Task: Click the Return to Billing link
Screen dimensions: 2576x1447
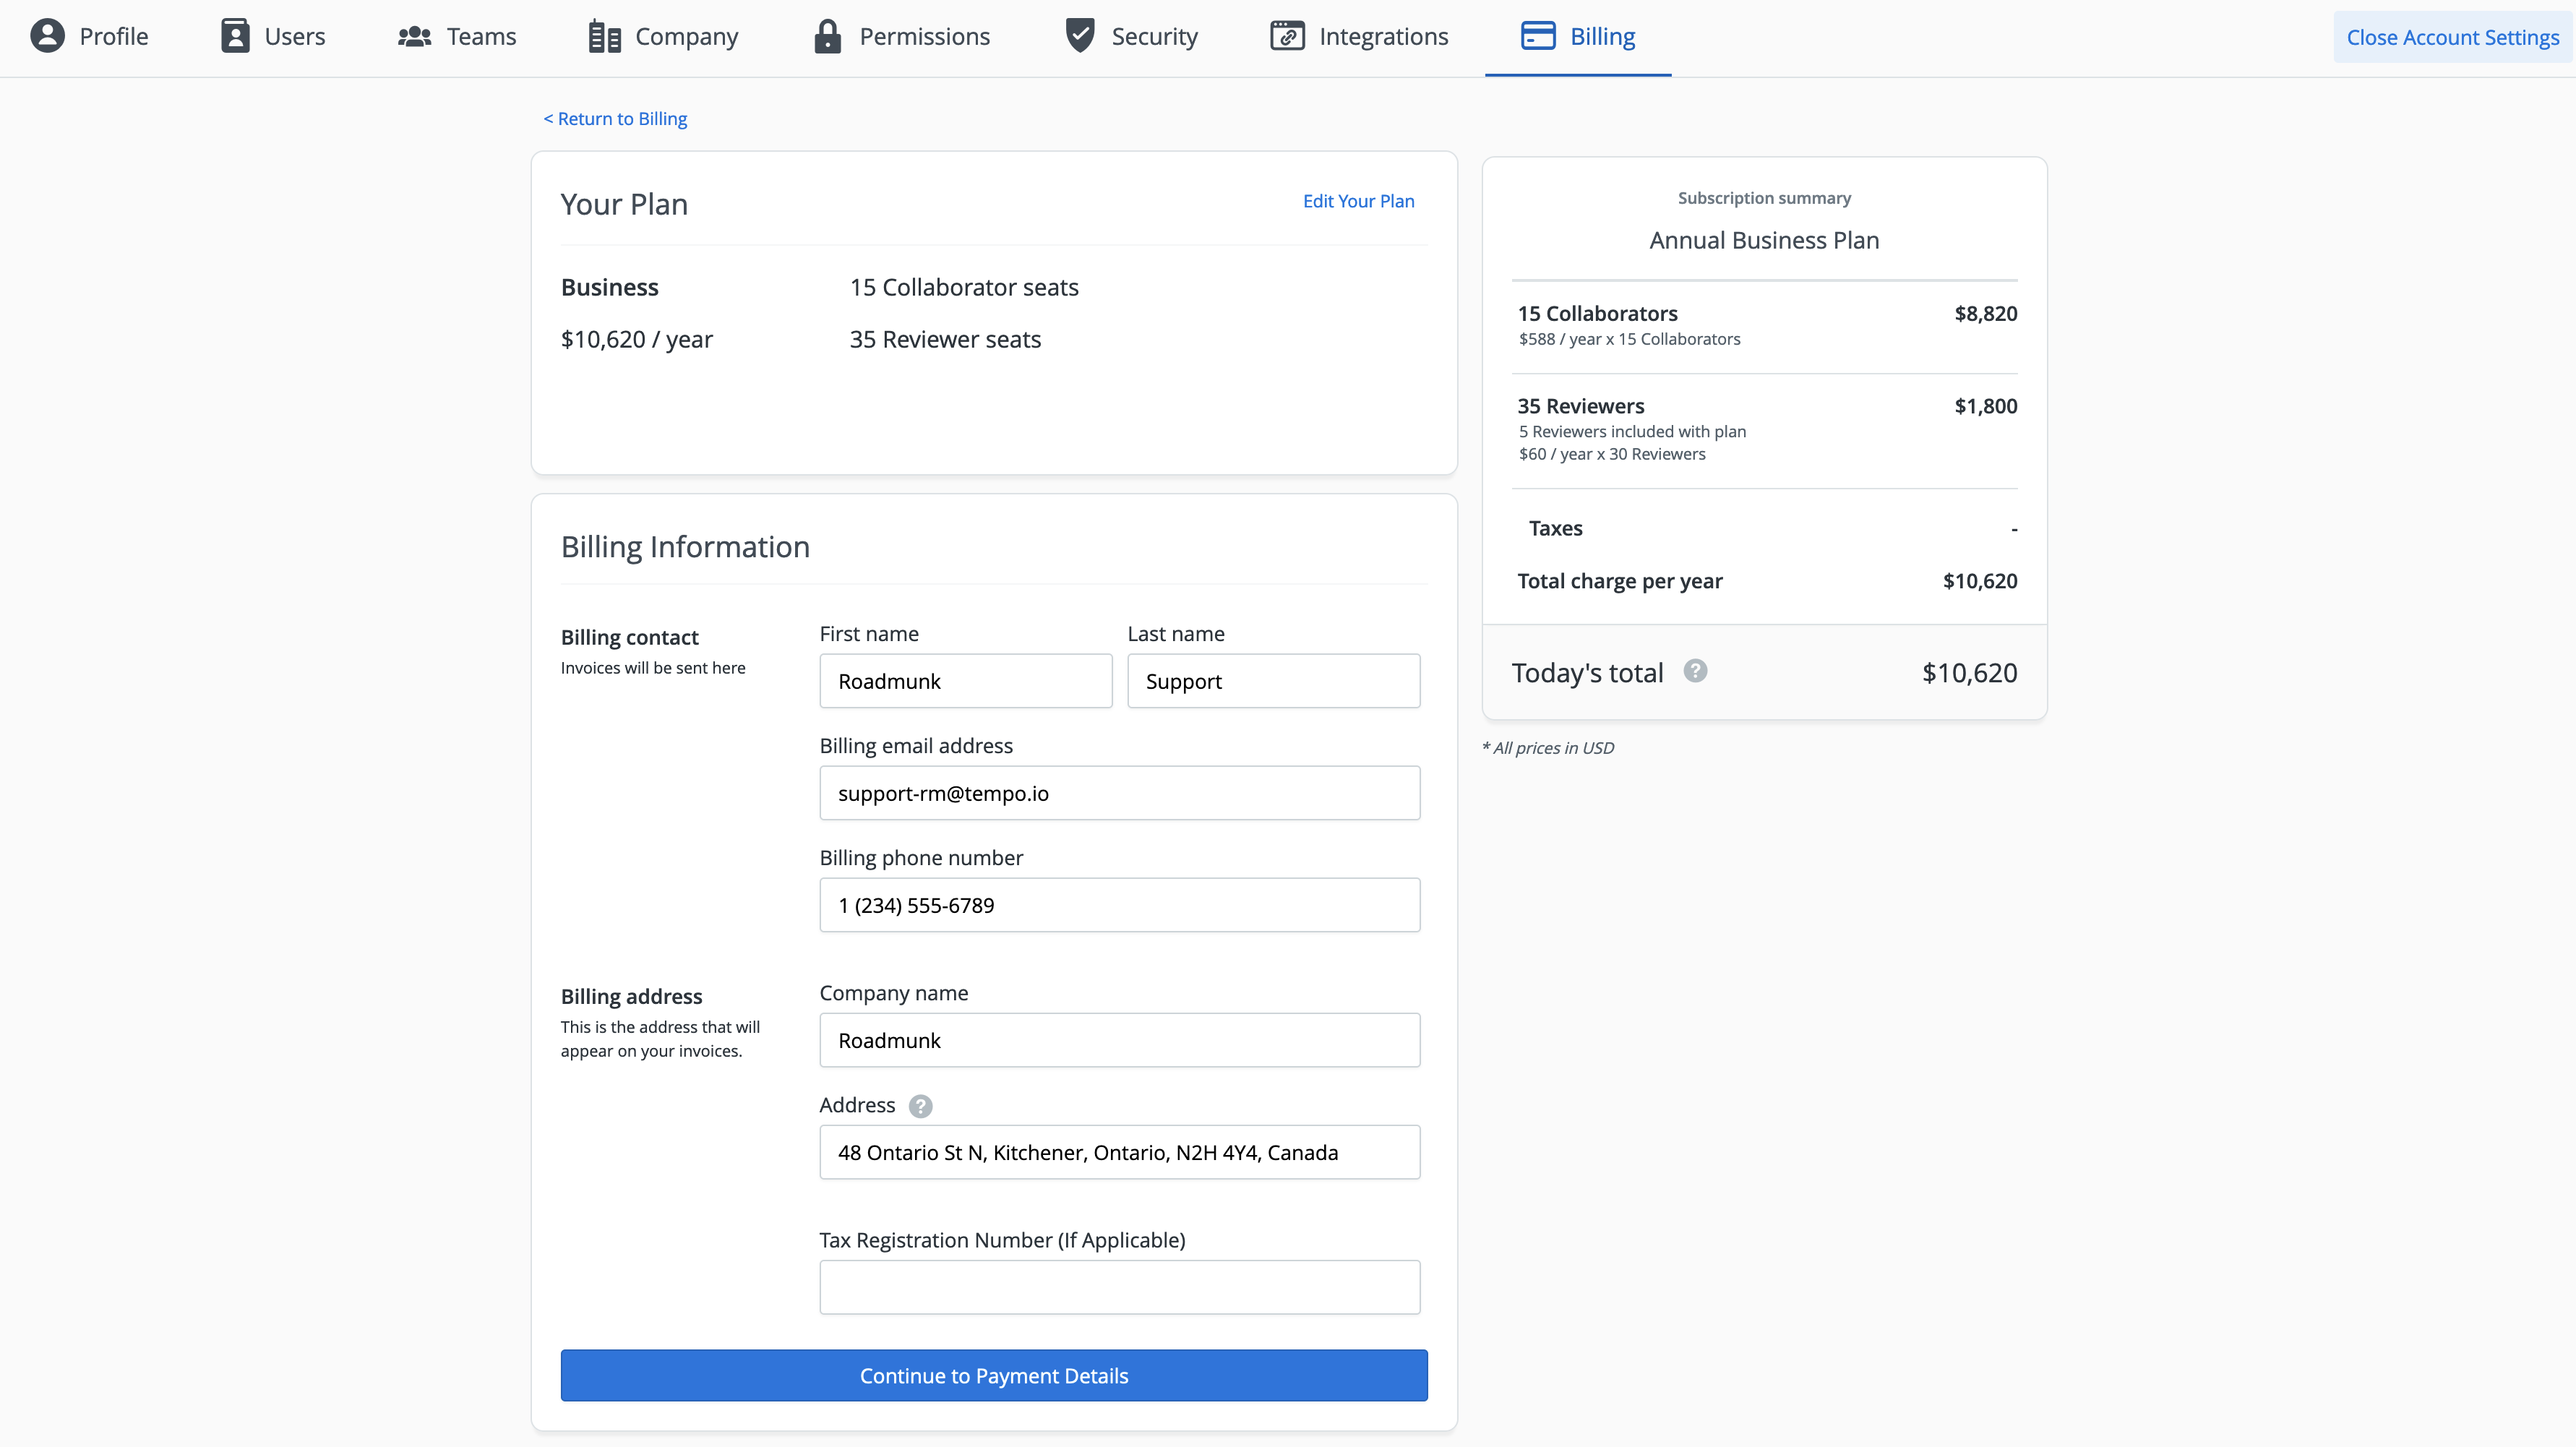Action: (615, 119)
